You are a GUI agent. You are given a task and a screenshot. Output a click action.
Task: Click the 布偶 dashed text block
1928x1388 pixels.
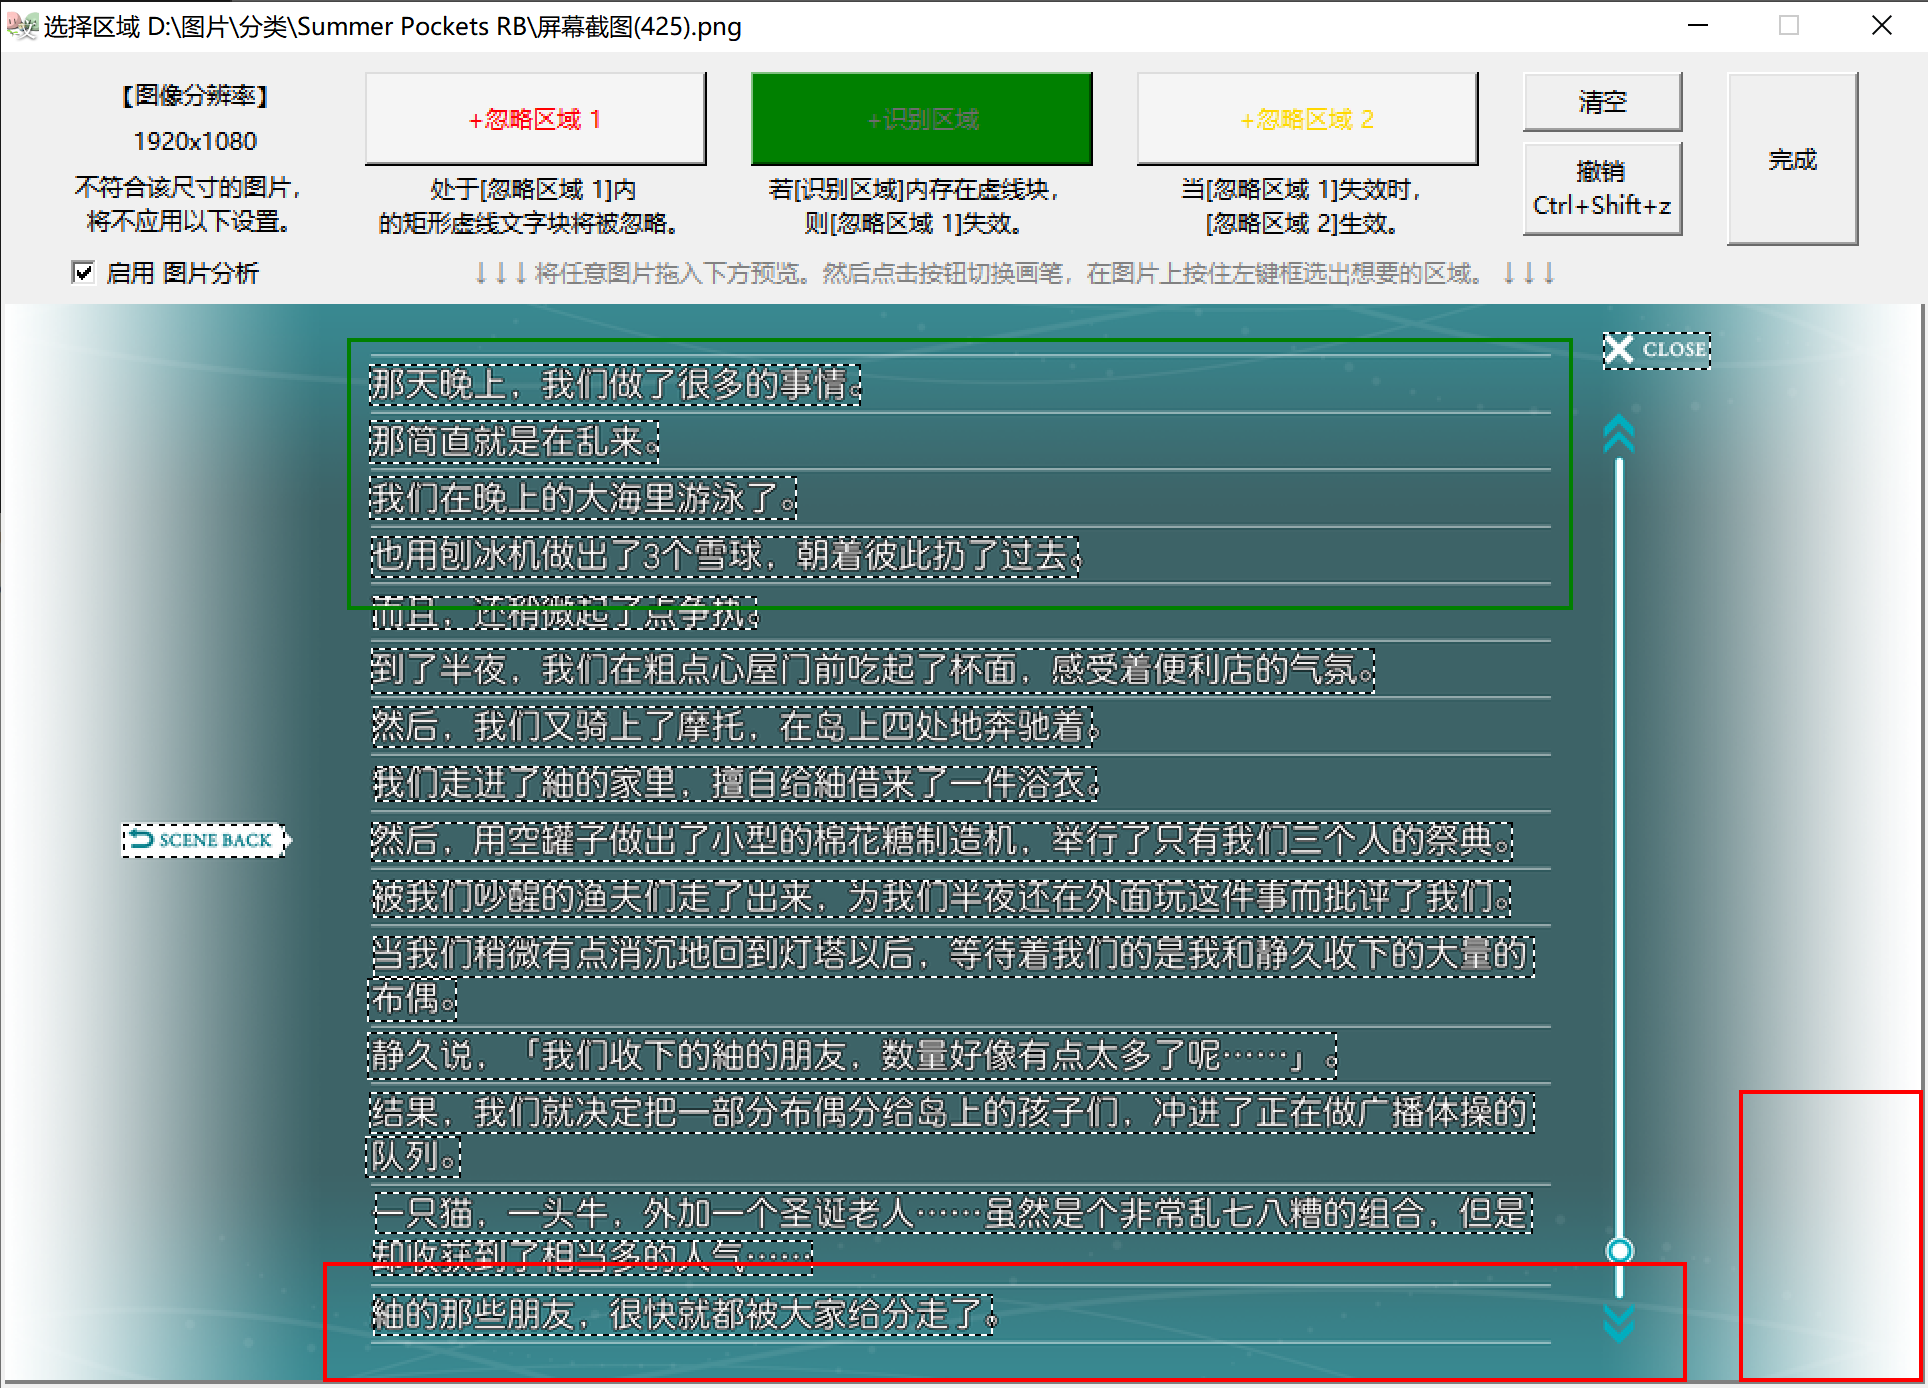[412, 998]
